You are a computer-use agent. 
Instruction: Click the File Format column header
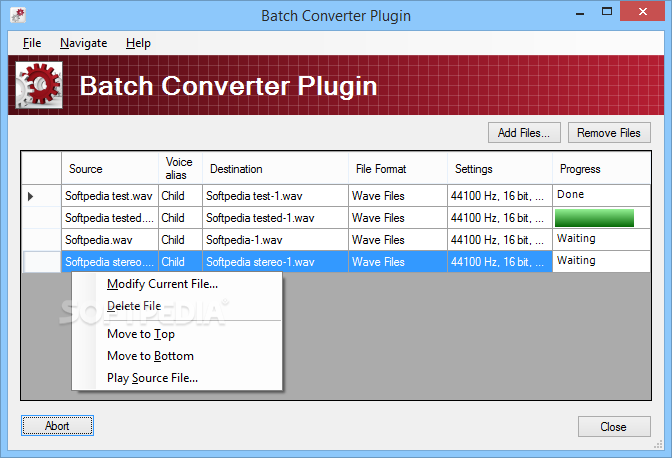pos(398,168)
